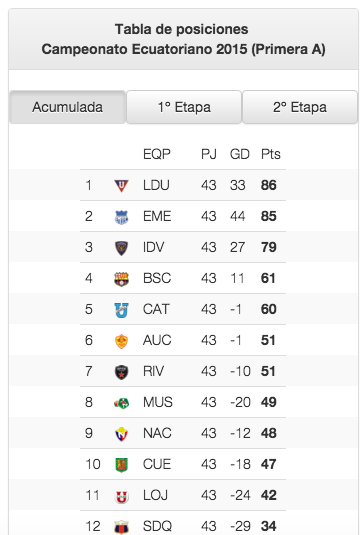This screenshot has width=360, height=535.
Task: Select the 2° Etapa tab
Action: (x=300, y=107)
